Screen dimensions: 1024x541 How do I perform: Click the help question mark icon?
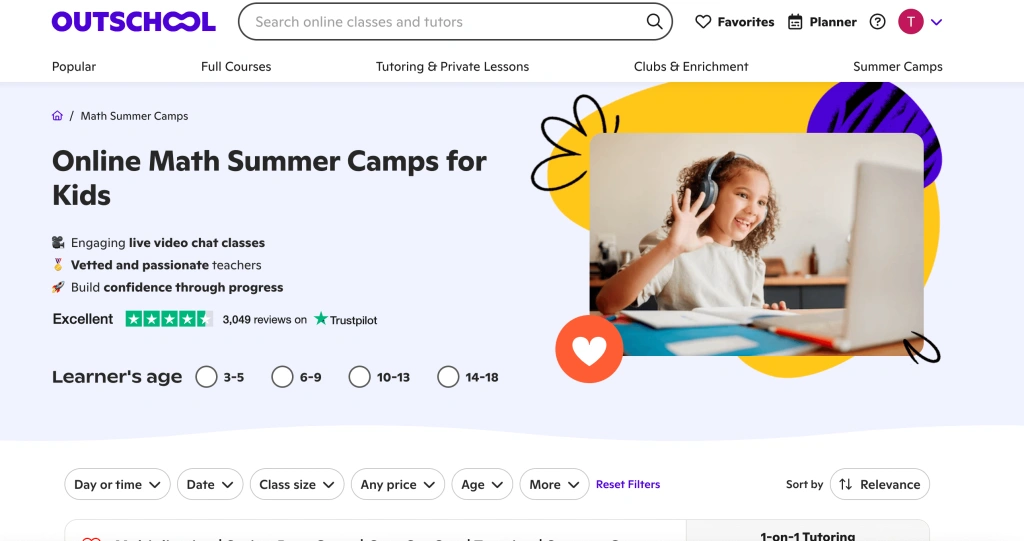[878, 22]
